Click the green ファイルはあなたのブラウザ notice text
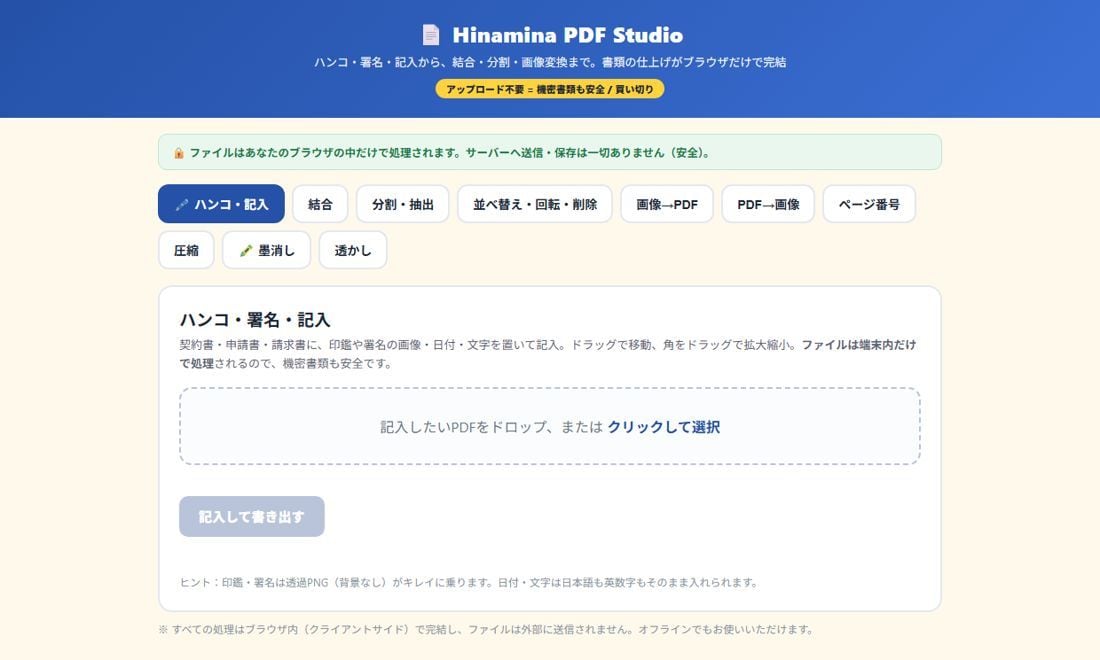The height and width of the screenshot is (660, 1100). pyautogui.click(x=451, y=153)
